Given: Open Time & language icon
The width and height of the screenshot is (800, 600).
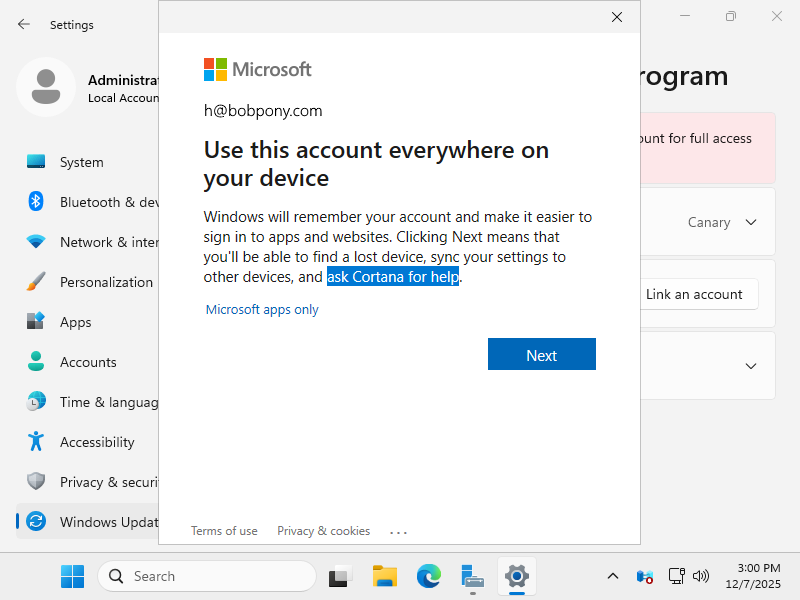Looking at the screenshot, I should click(x=36, y=402).
